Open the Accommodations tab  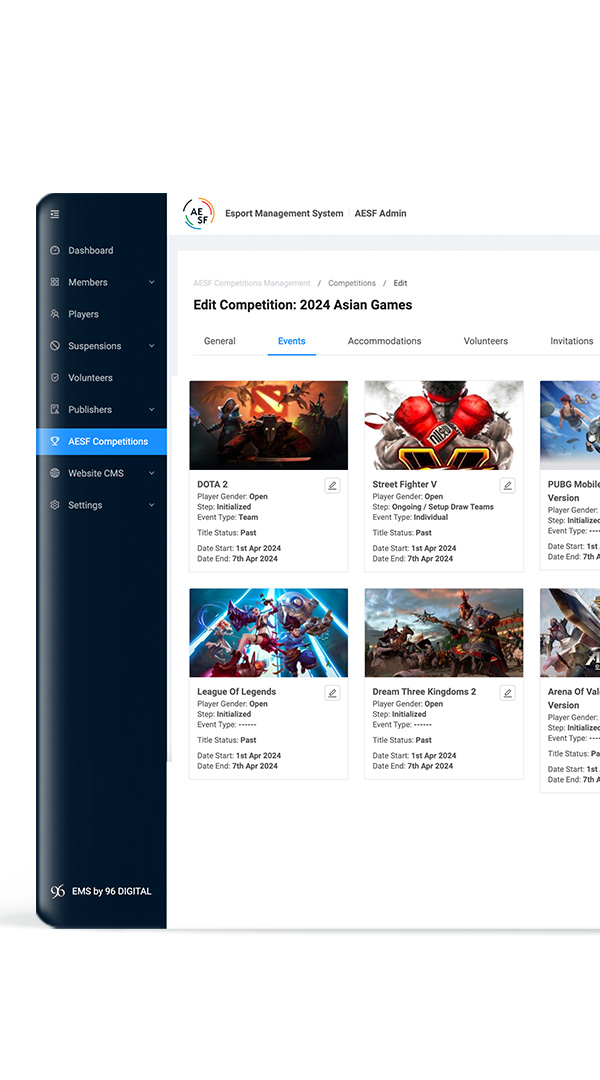(384, 341)
